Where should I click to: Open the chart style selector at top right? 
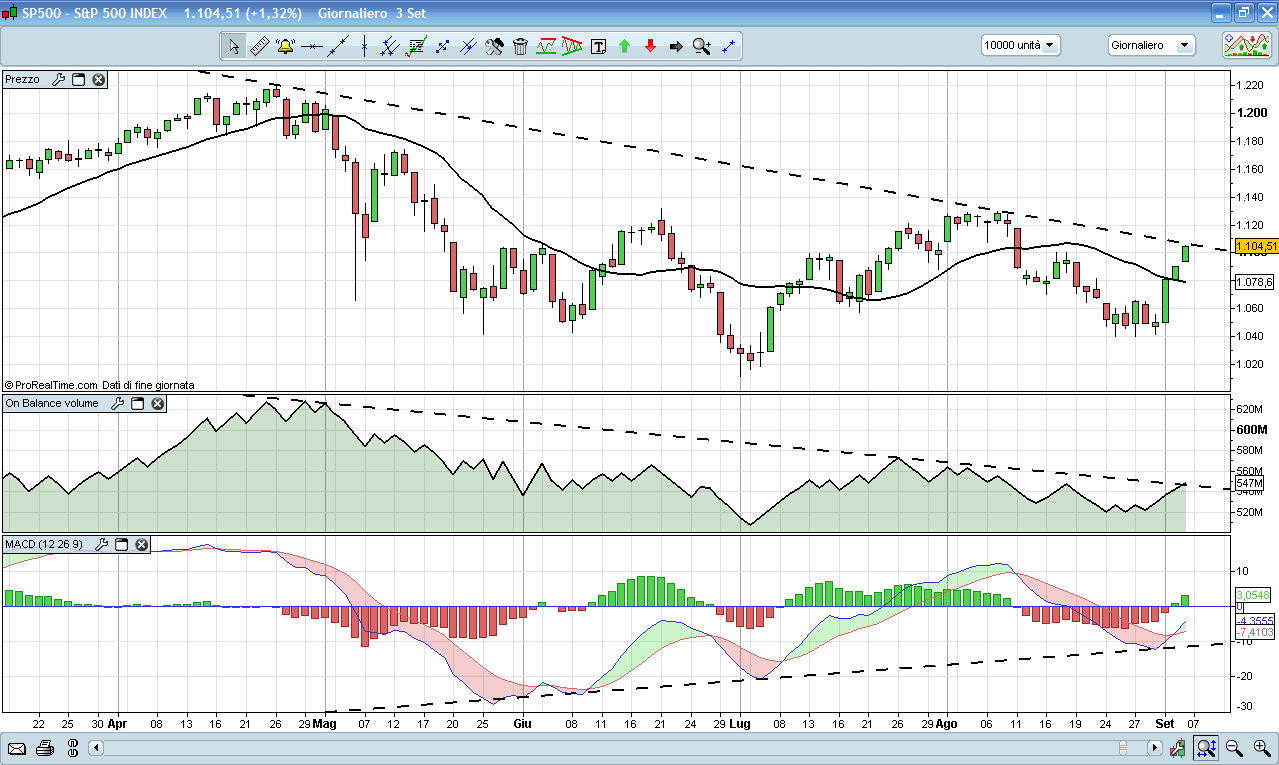1246,45
